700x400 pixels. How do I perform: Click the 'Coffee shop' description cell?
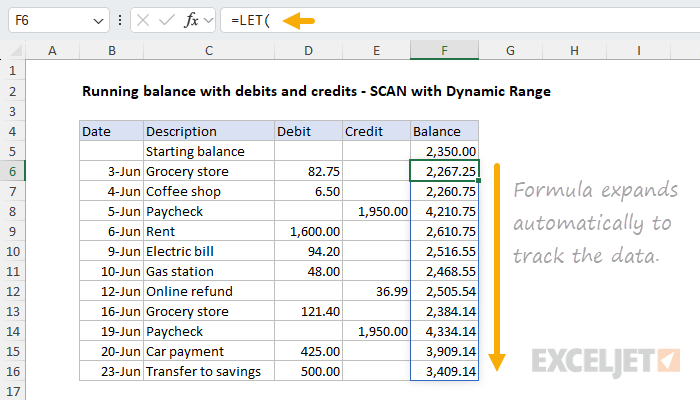208,192
